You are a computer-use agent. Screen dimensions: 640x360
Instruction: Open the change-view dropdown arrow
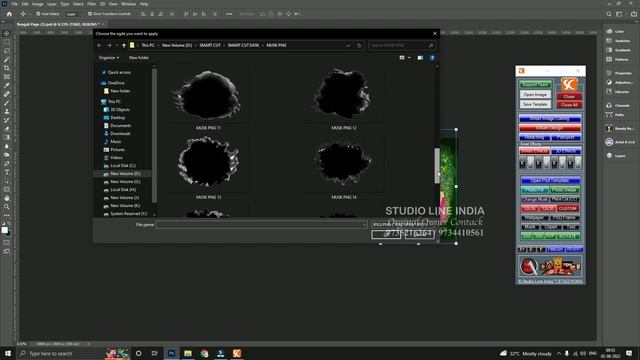(x=409, y=58)
